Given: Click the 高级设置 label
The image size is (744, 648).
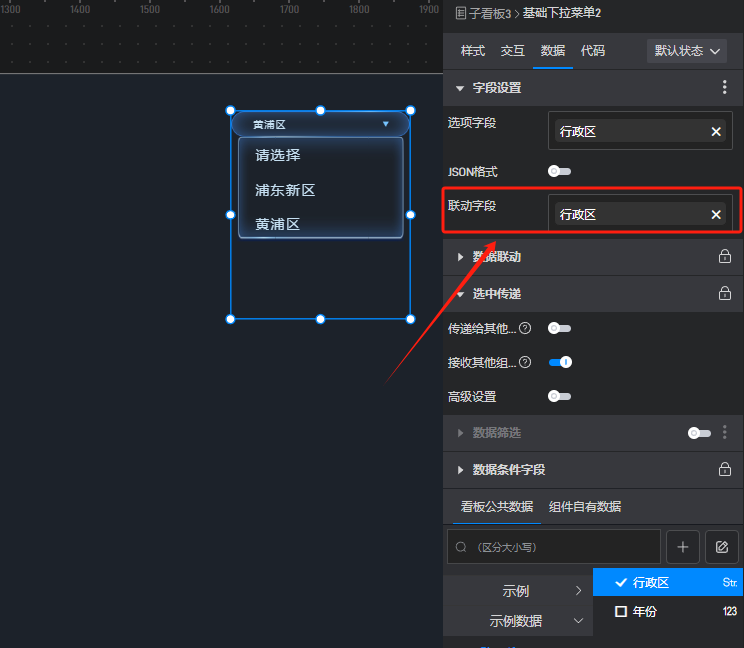Looking at the screenshot, I should (472, 396).
